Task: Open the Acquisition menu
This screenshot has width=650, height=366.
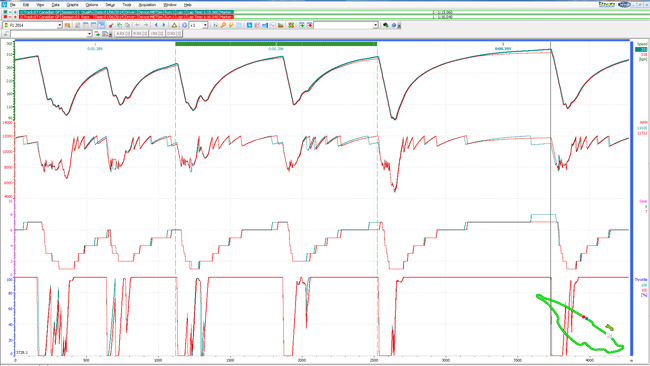Action: (x=147, y=5)
